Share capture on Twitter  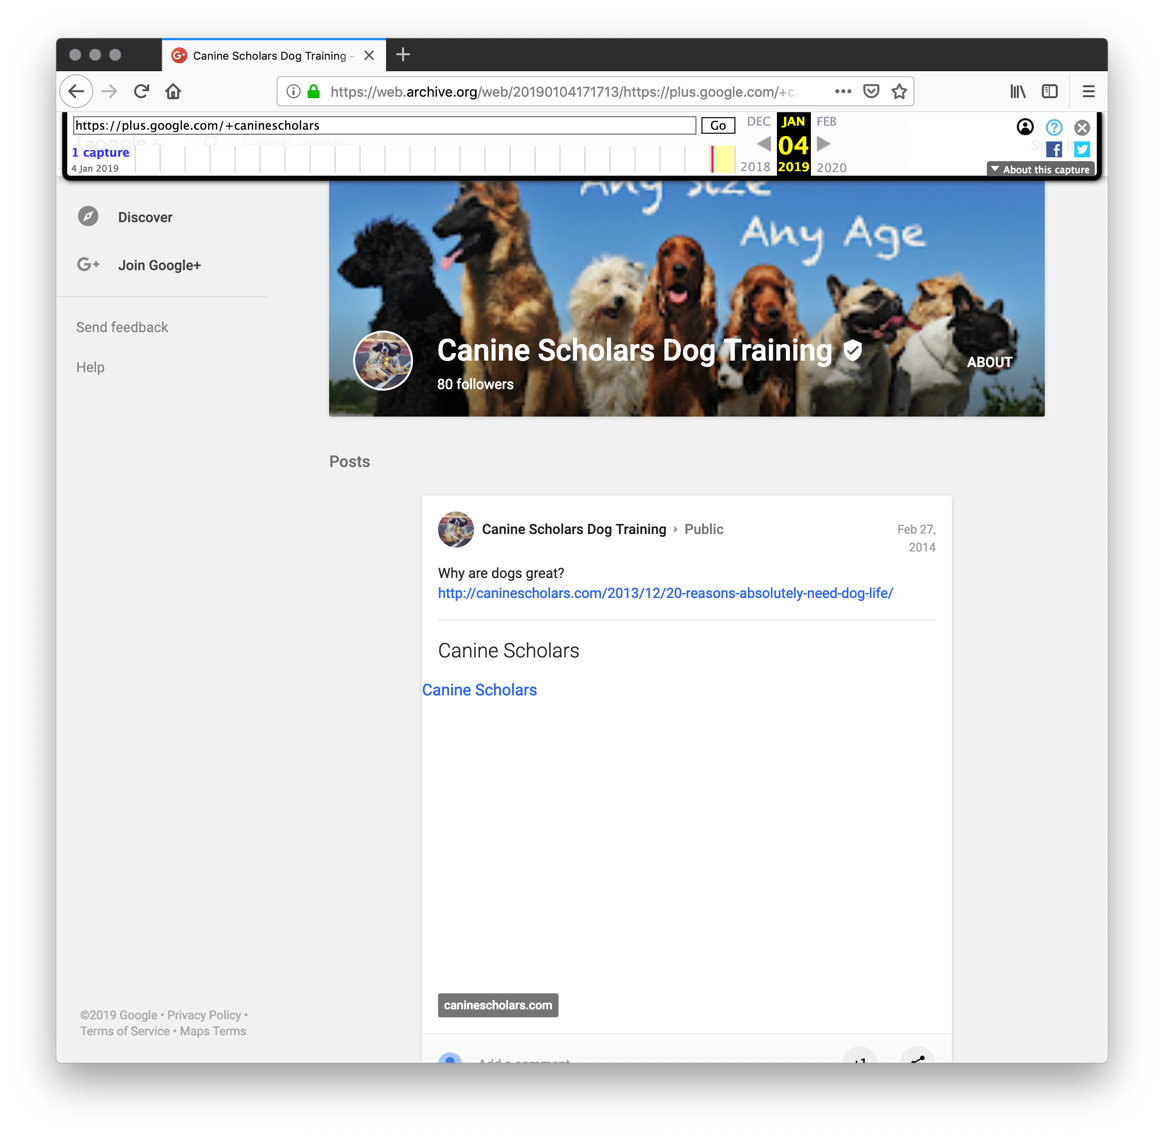pyautogui.click(x=1082, y=149)
